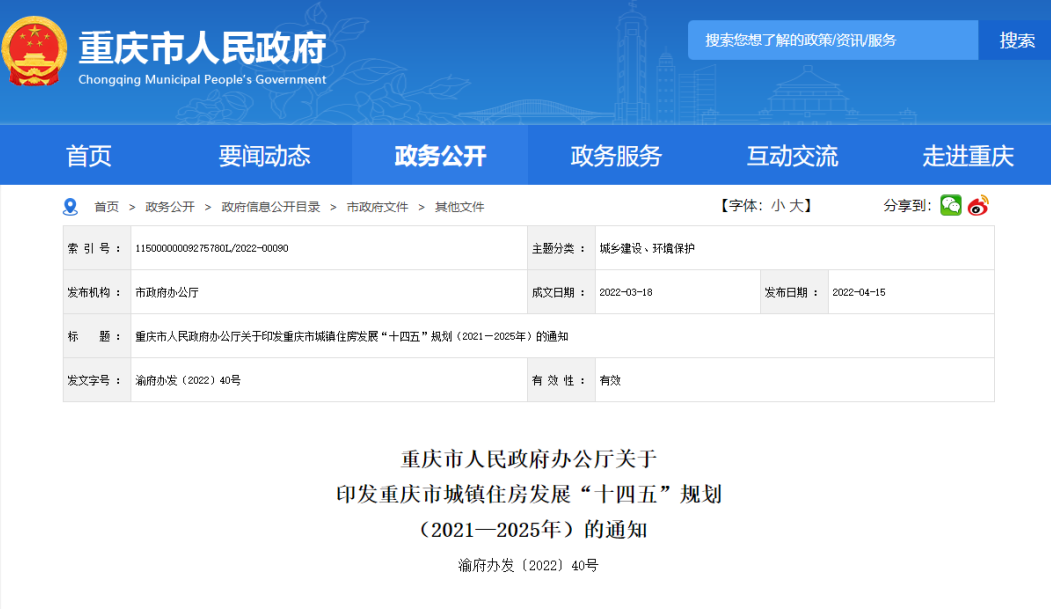Select index number 11500000009275780L/2022-00090
This screenshot has width=1051, height=609.
pos(212,249)
